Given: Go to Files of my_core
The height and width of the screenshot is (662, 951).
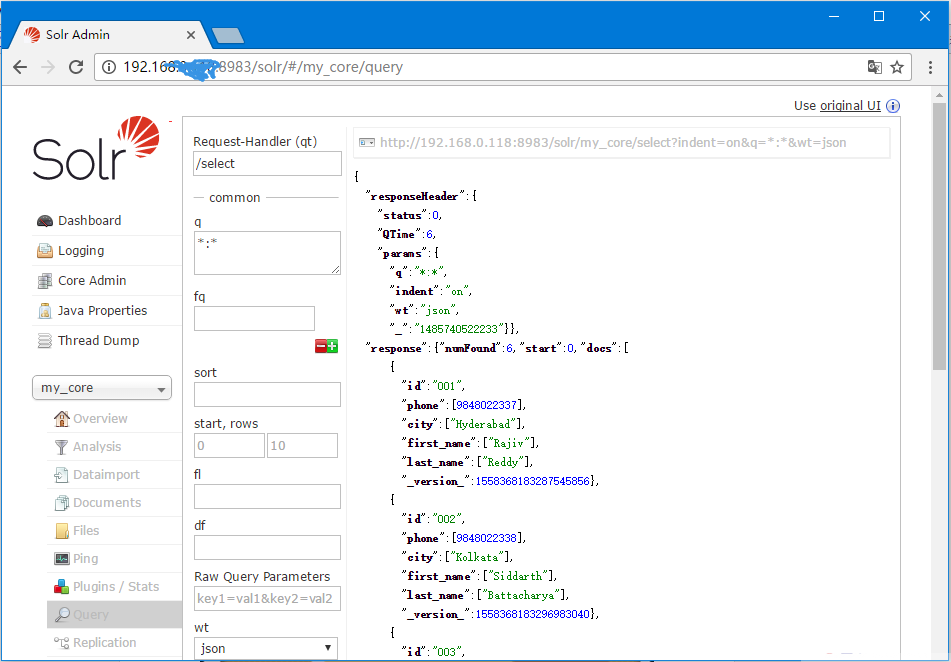Looking at the screenshot, I should coord(86,531).
